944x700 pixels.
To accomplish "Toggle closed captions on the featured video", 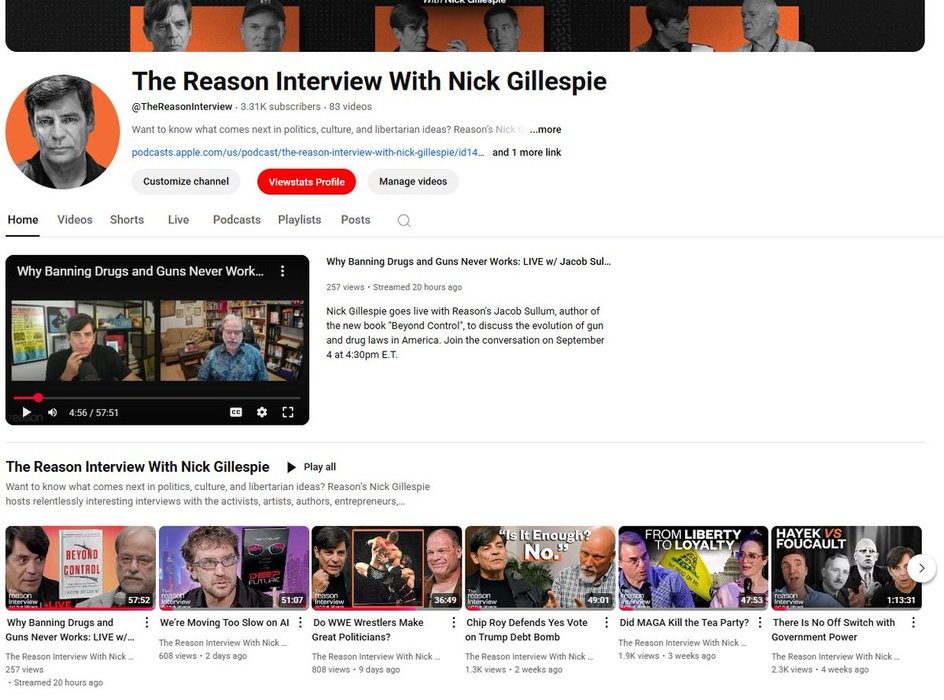I will [x=236, y=412].
